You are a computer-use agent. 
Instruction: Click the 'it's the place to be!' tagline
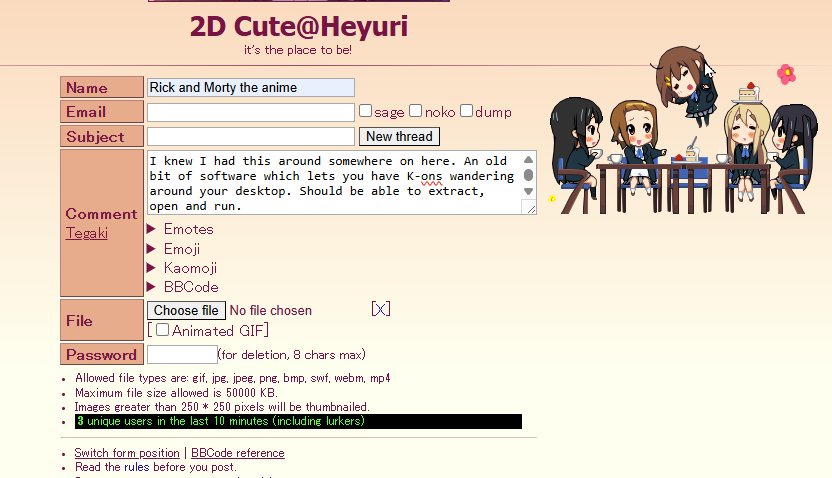tap(298, 50)
